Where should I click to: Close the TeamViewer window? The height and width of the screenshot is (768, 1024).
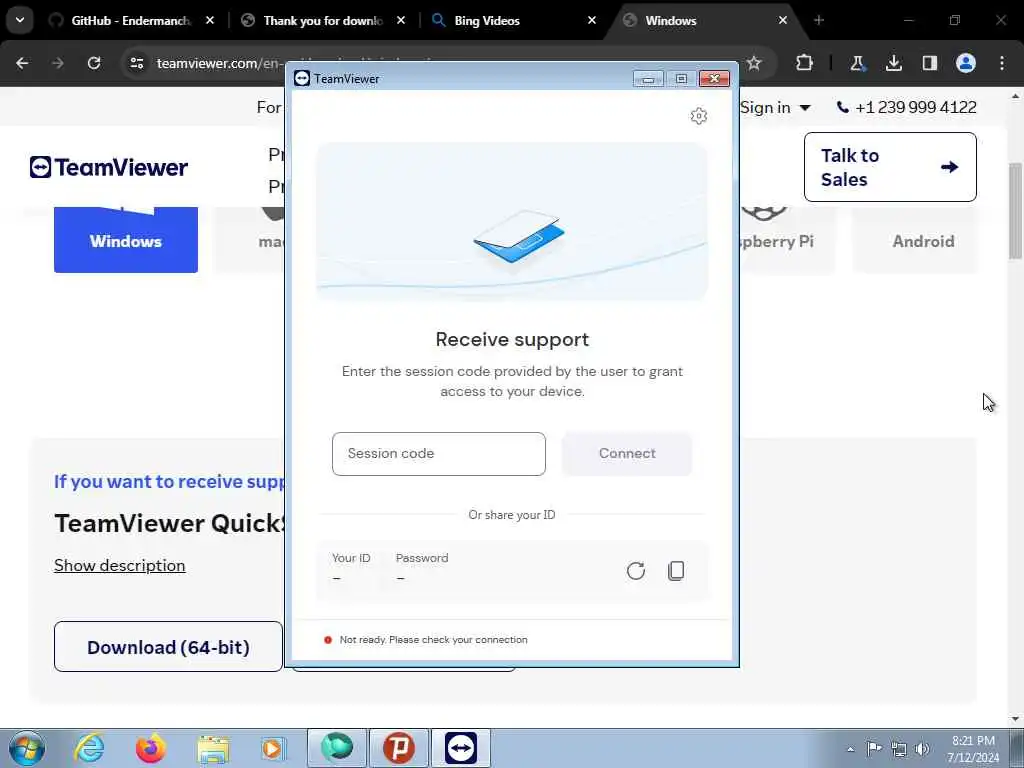coord(714,79)
